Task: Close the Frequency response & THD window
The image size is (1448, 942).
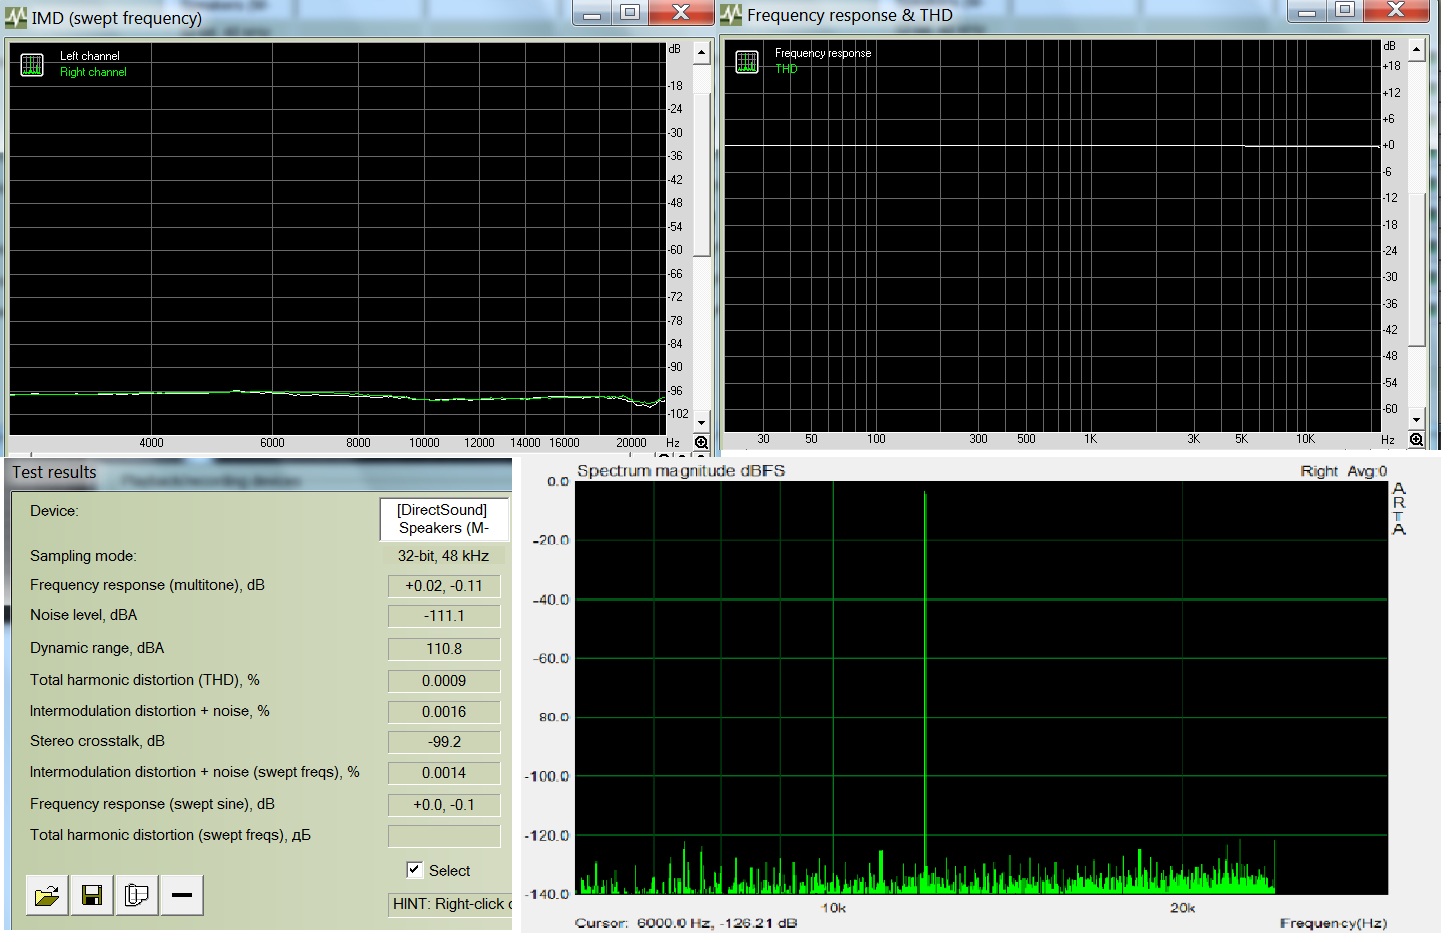Action: click(x=1396, y=12)
